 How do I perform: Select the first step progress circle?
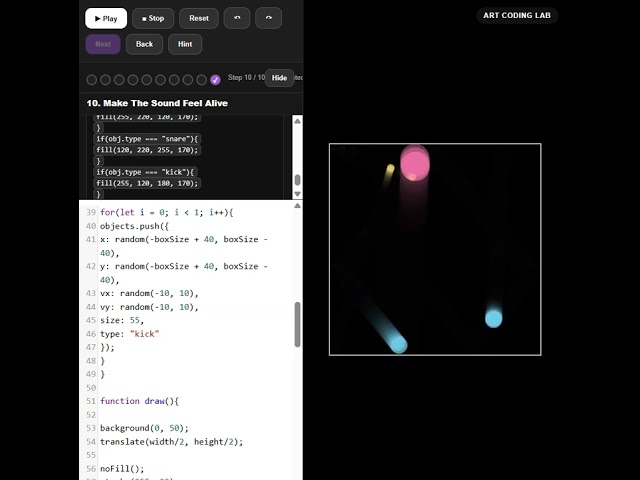pos(92,80)
